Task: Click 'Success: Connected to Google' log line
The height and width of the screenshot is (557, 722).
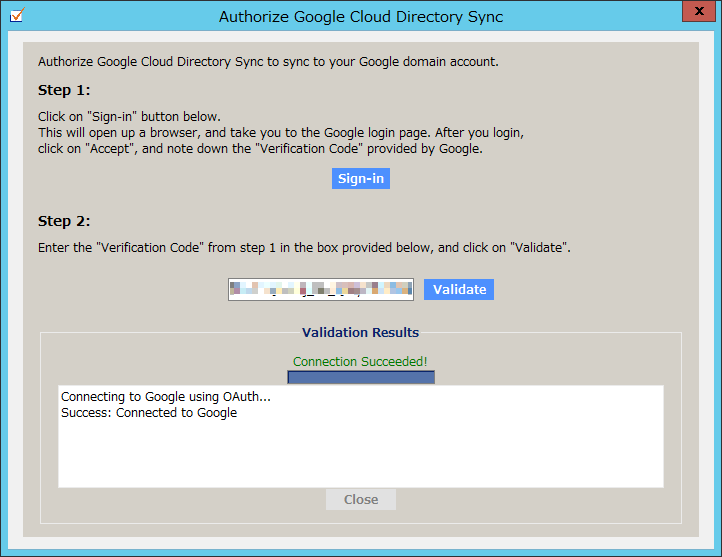Action: (149, 413)
